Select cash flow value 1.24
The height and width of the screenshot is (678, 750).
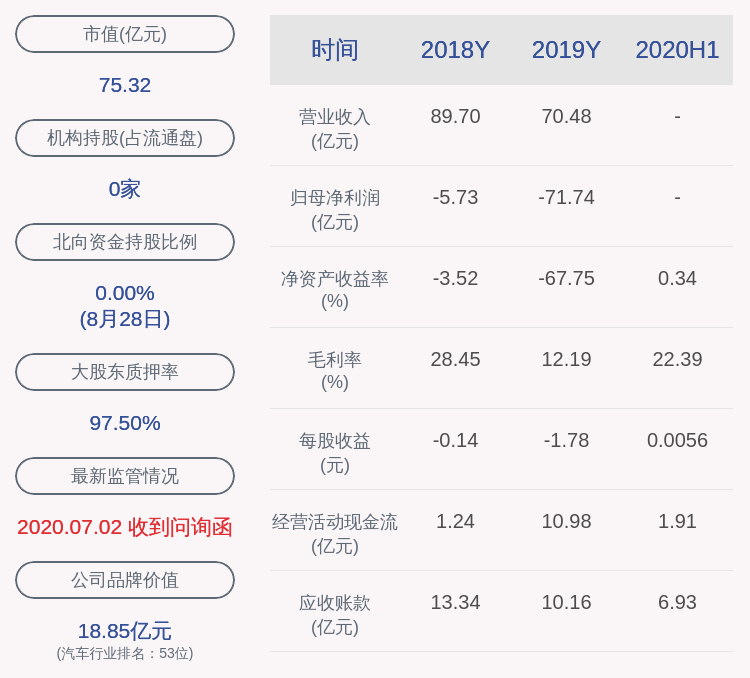[x=455, y=521]
